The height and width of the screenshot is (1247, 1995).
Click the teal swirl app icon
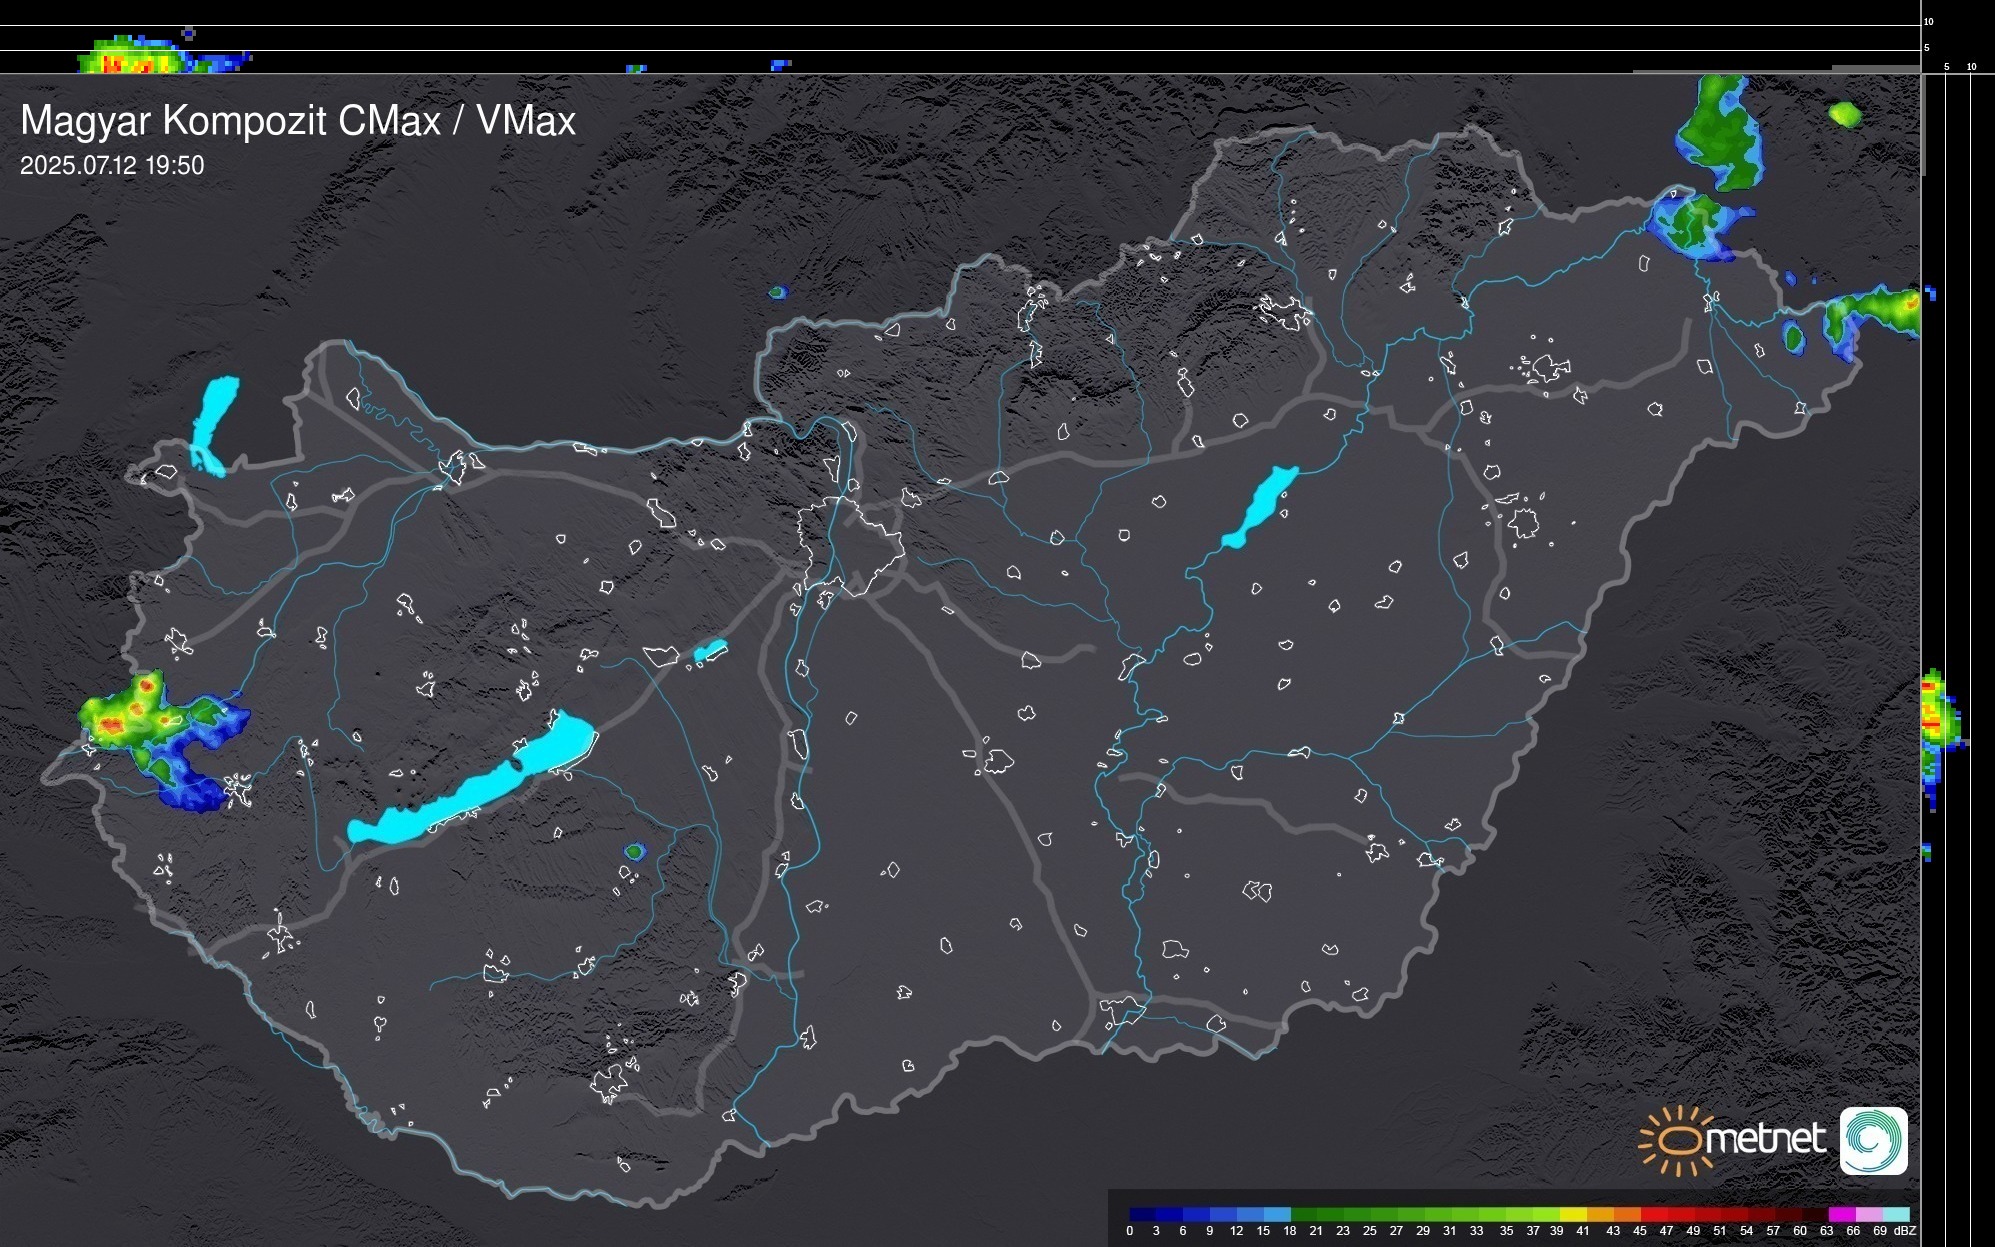point(1873,1140)
